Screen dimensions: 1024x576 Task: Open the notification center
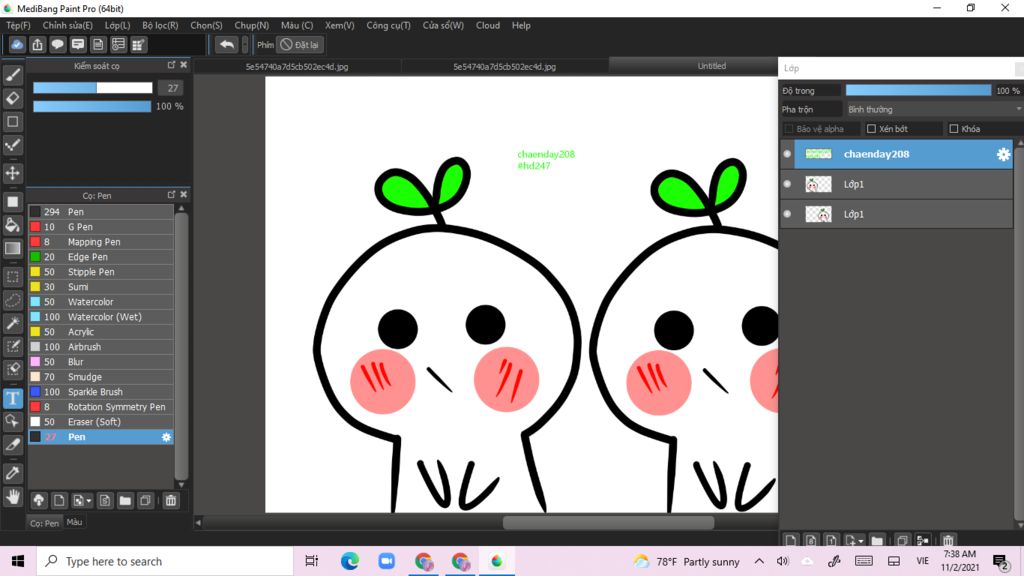[1000, 561]
